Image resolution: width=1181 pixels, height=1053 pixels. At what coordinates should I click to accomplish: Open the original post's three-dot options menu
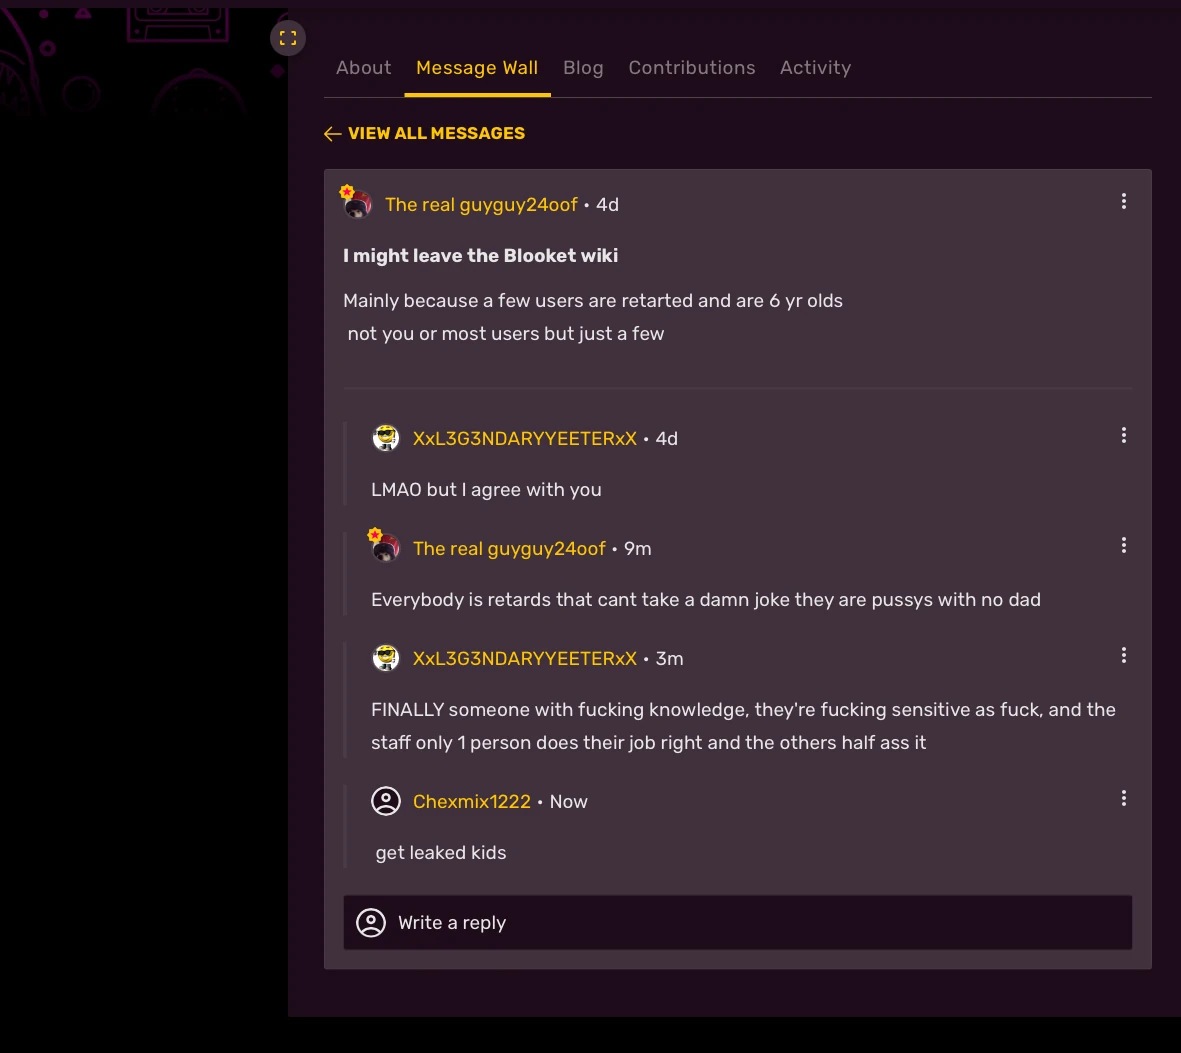pyautogui.click(x=1124, y=201)
